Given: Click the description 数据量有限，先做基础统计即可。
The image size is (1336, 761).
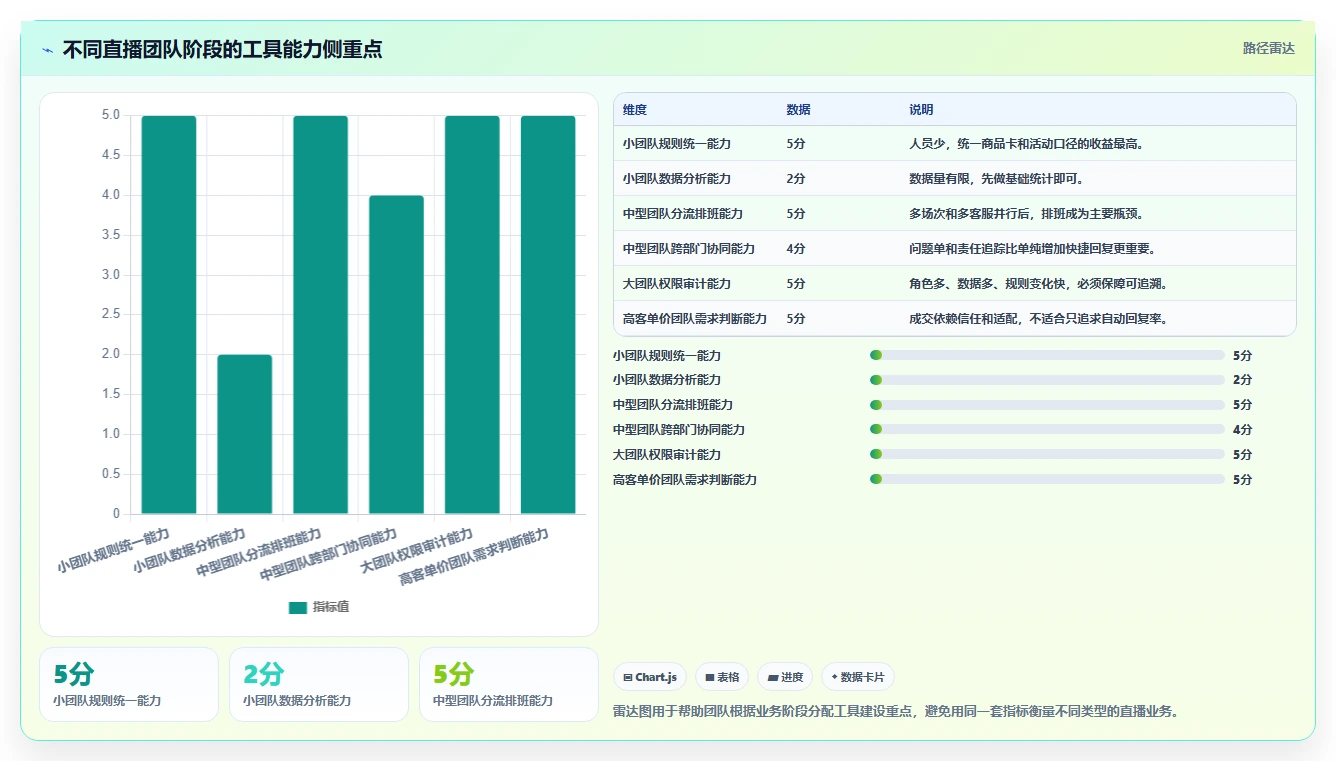Looking at the screenshot, I should 996,179.
